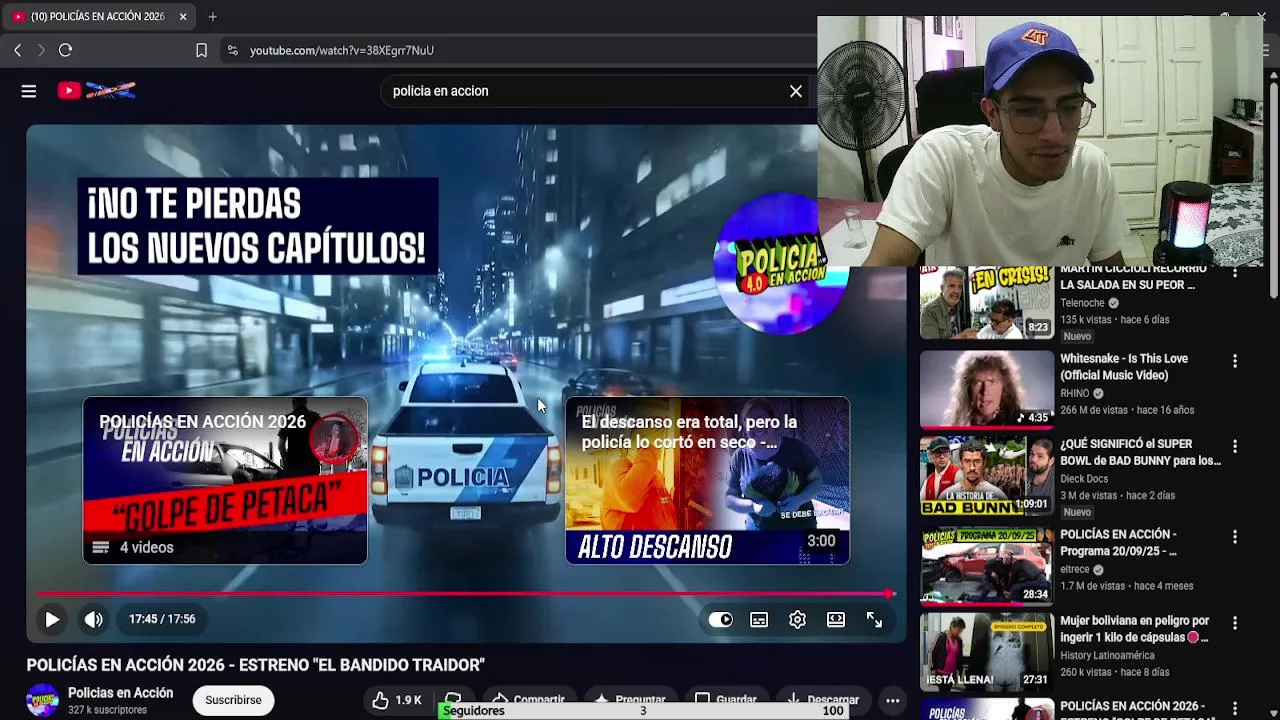Go to the YouTube home logo
This screenshot has height=720, width=1280.
pyautogui.click(x=96, y=91)
